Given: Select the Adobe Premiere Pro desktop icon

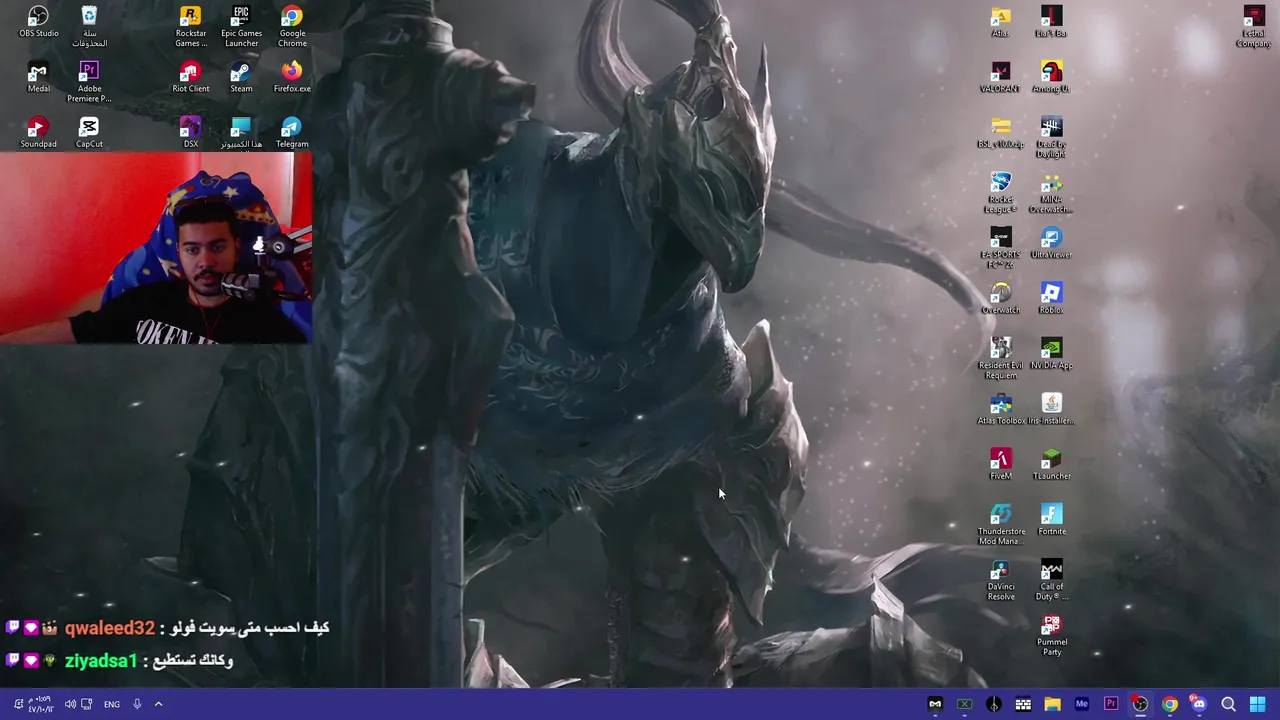Looking at the screenshot, I should tap(89, 81).
